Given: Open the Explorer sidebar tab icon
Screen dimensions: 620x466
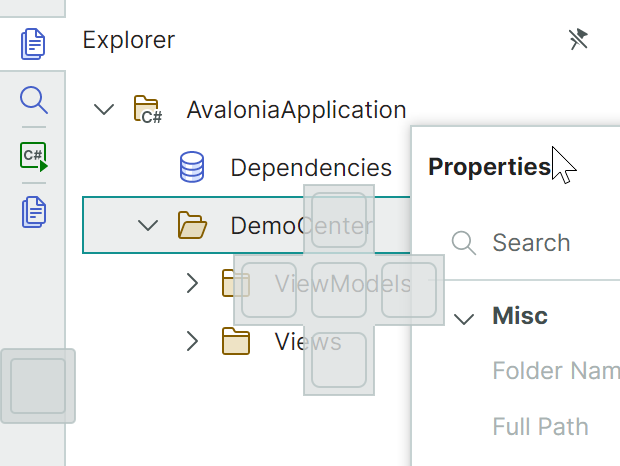Looking at the screenshot, I should tap(33, 43).
